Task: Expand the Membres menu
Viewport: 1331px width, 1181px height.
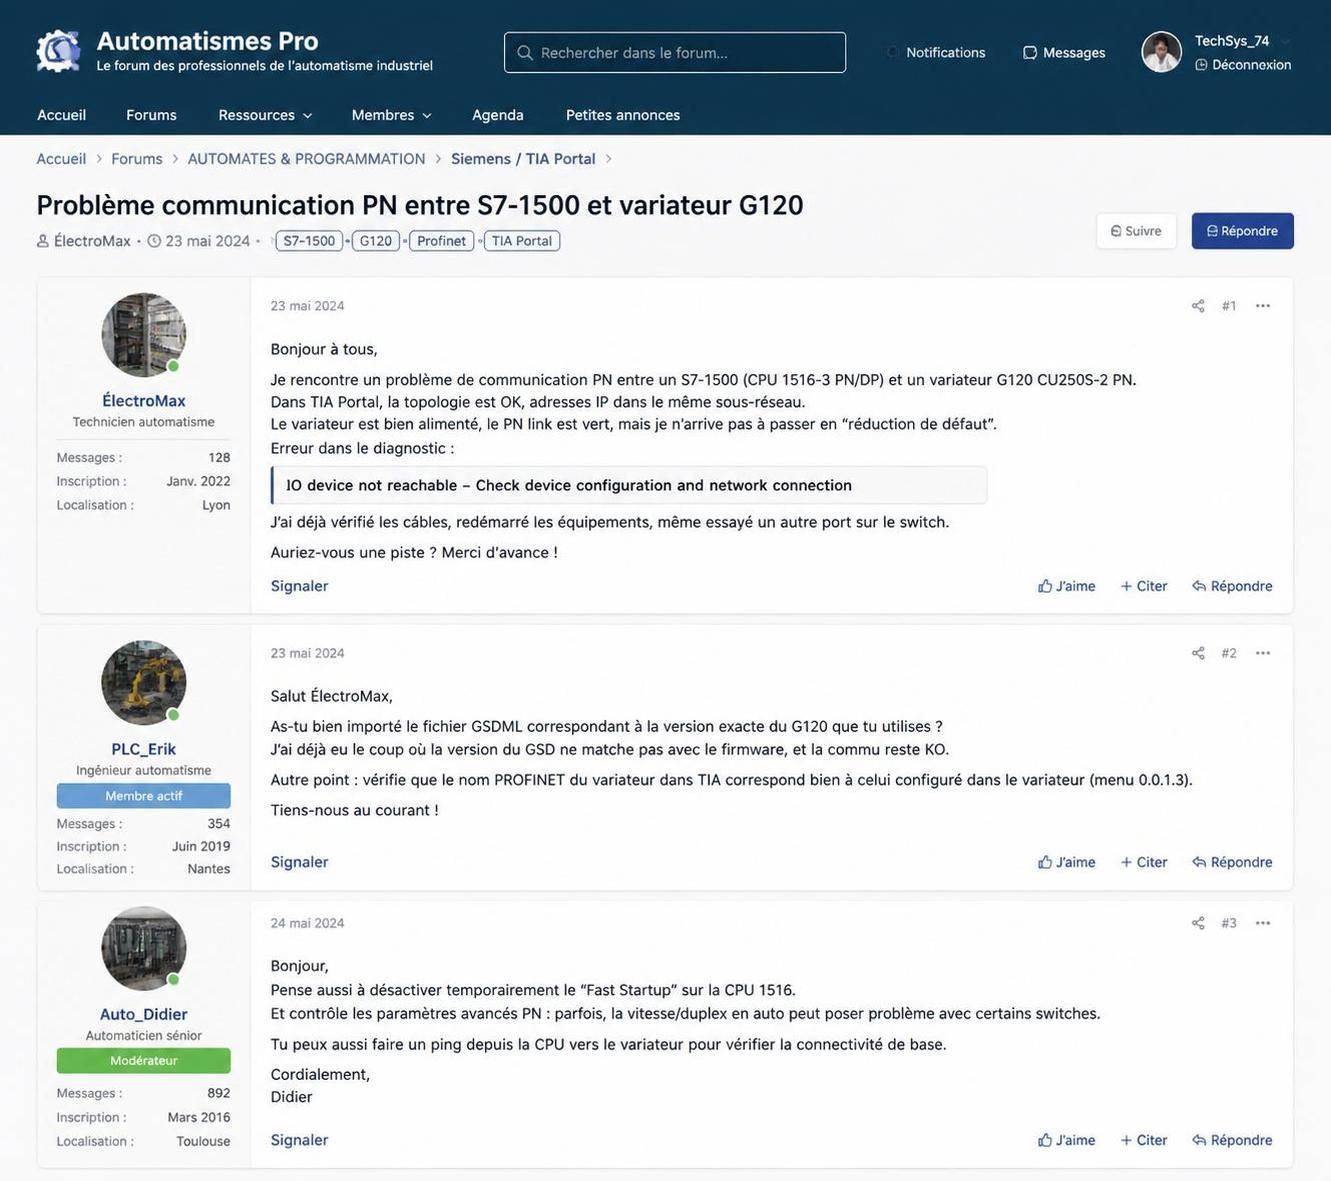Action: point(391,115)
